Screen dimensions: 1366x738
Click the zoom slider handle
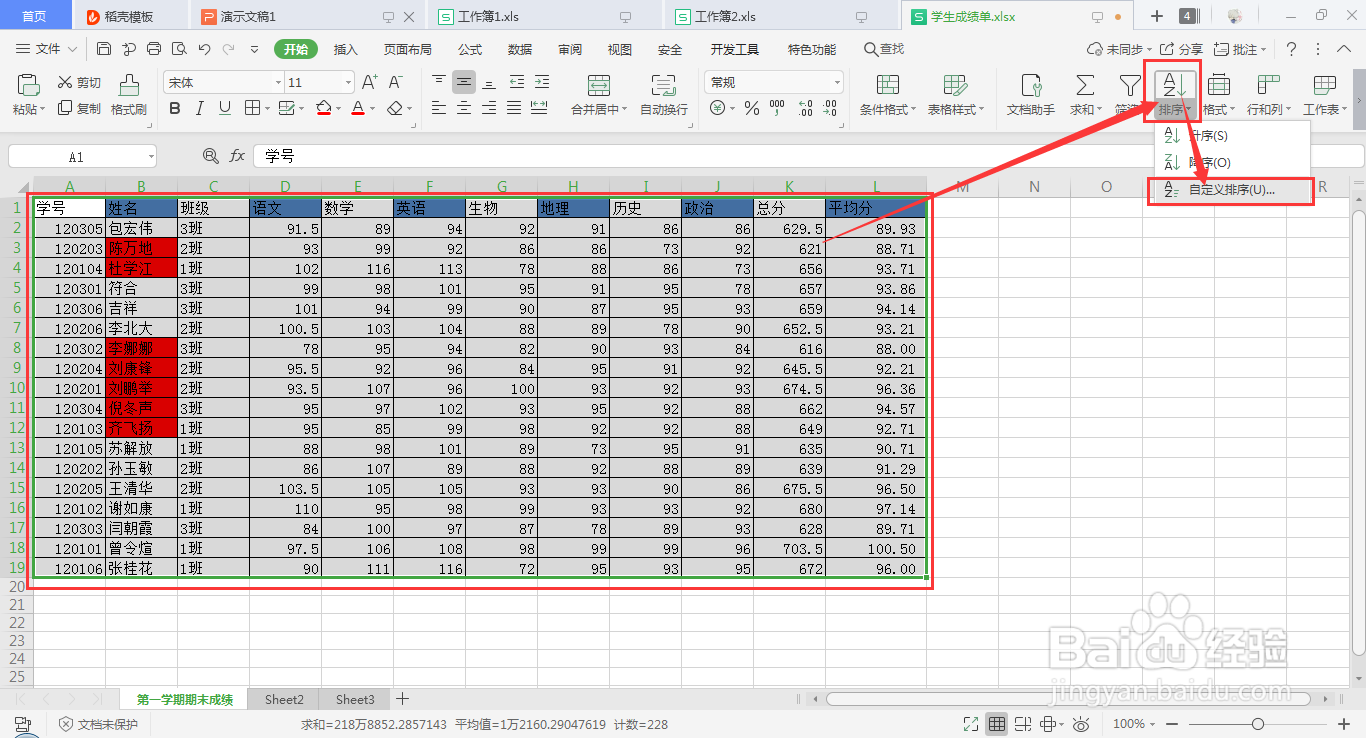tap(1258, 724)
